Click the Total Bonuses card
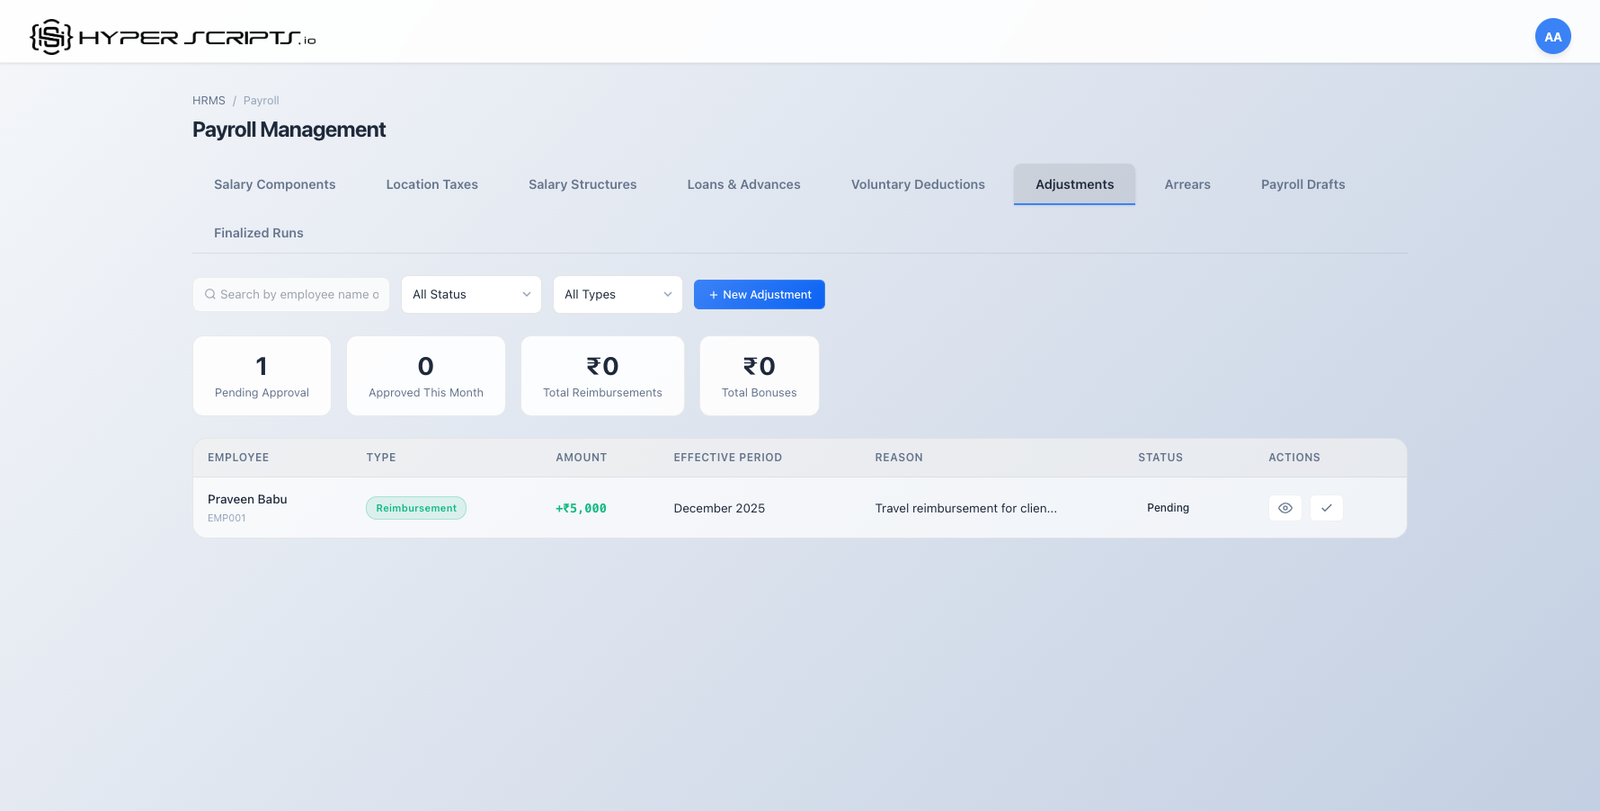This screenshot has width=1600, height=811. [x=759, y=376]
